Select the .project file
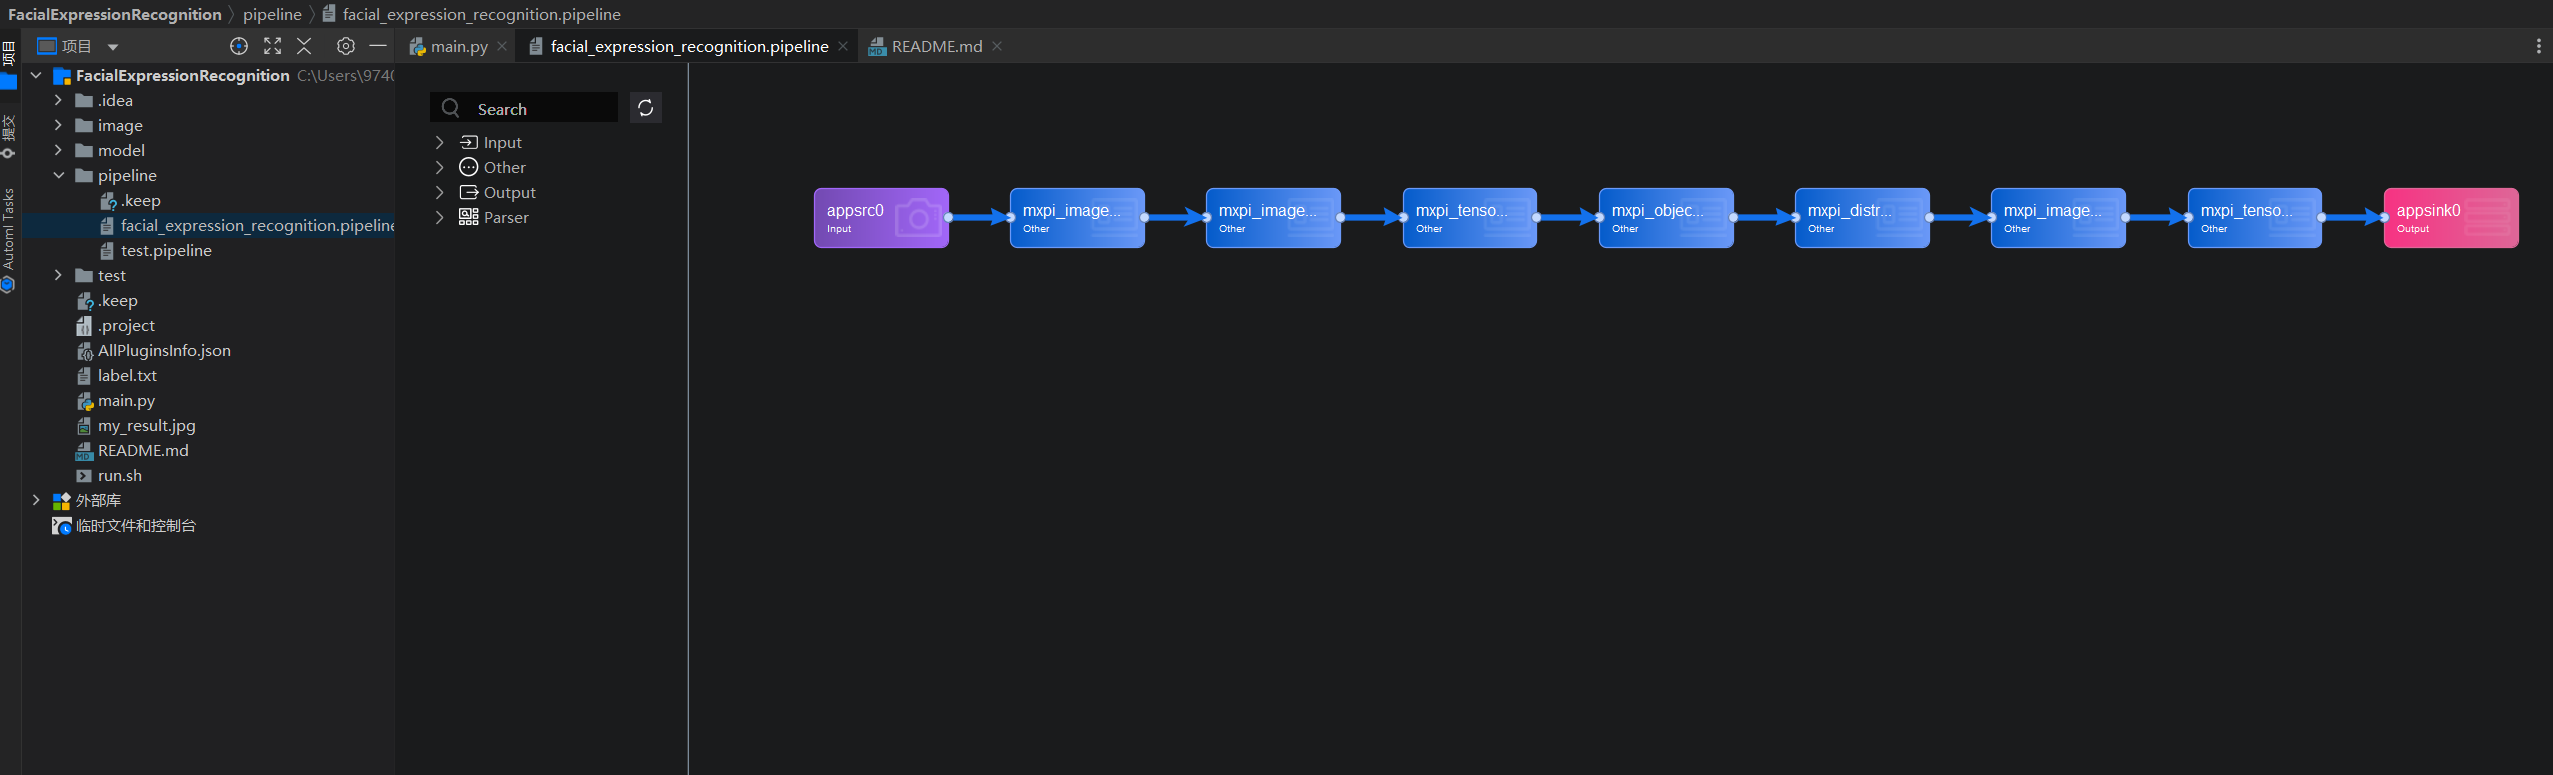 [126, 325]
